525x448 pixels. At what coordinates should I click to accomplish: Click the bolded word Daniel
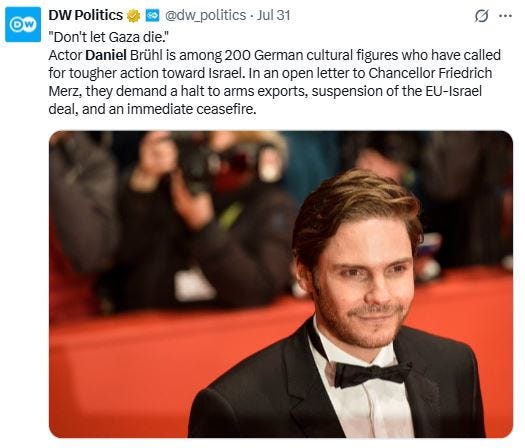click(106, 55)
